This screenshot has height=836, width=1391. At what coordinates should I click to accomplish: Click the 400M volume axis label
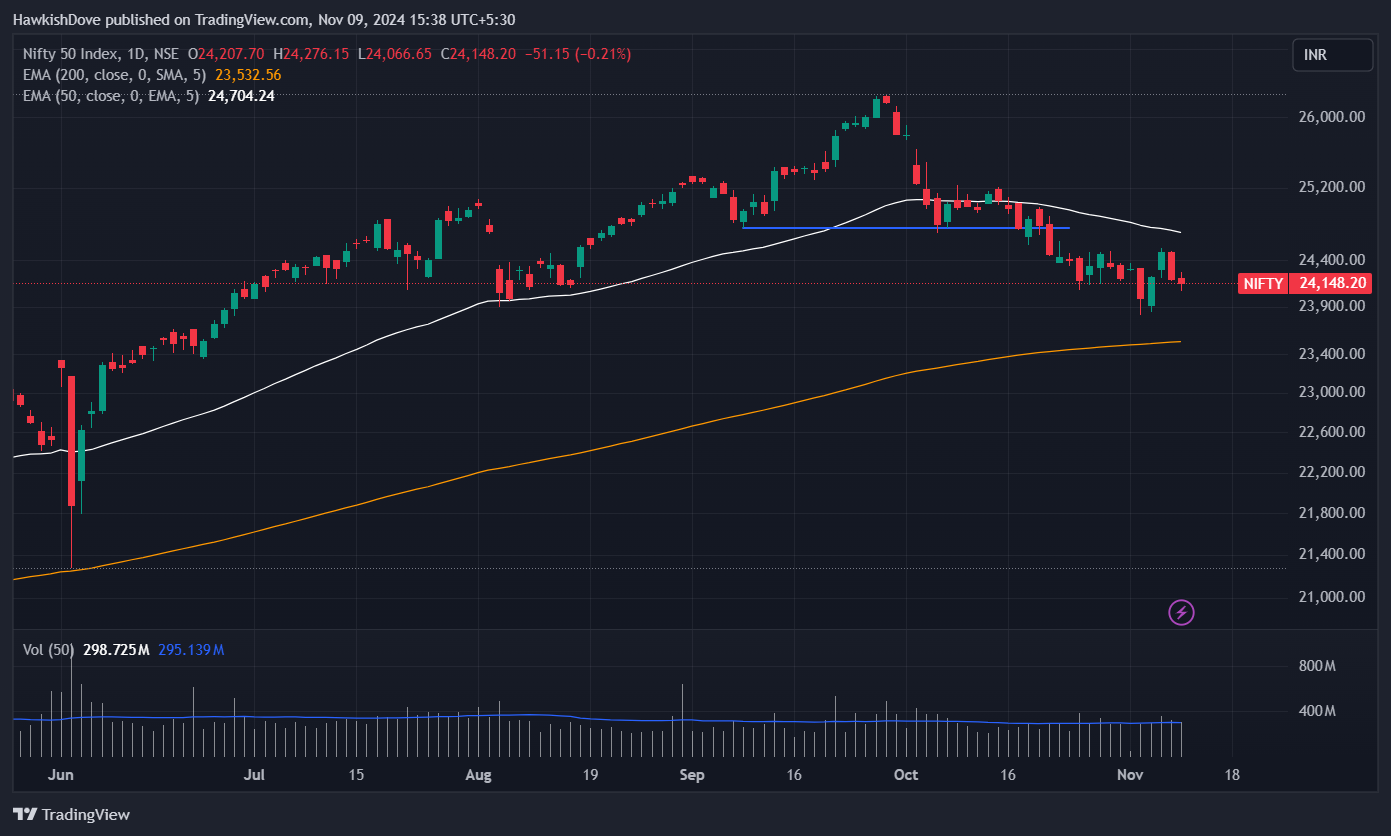1317,712
